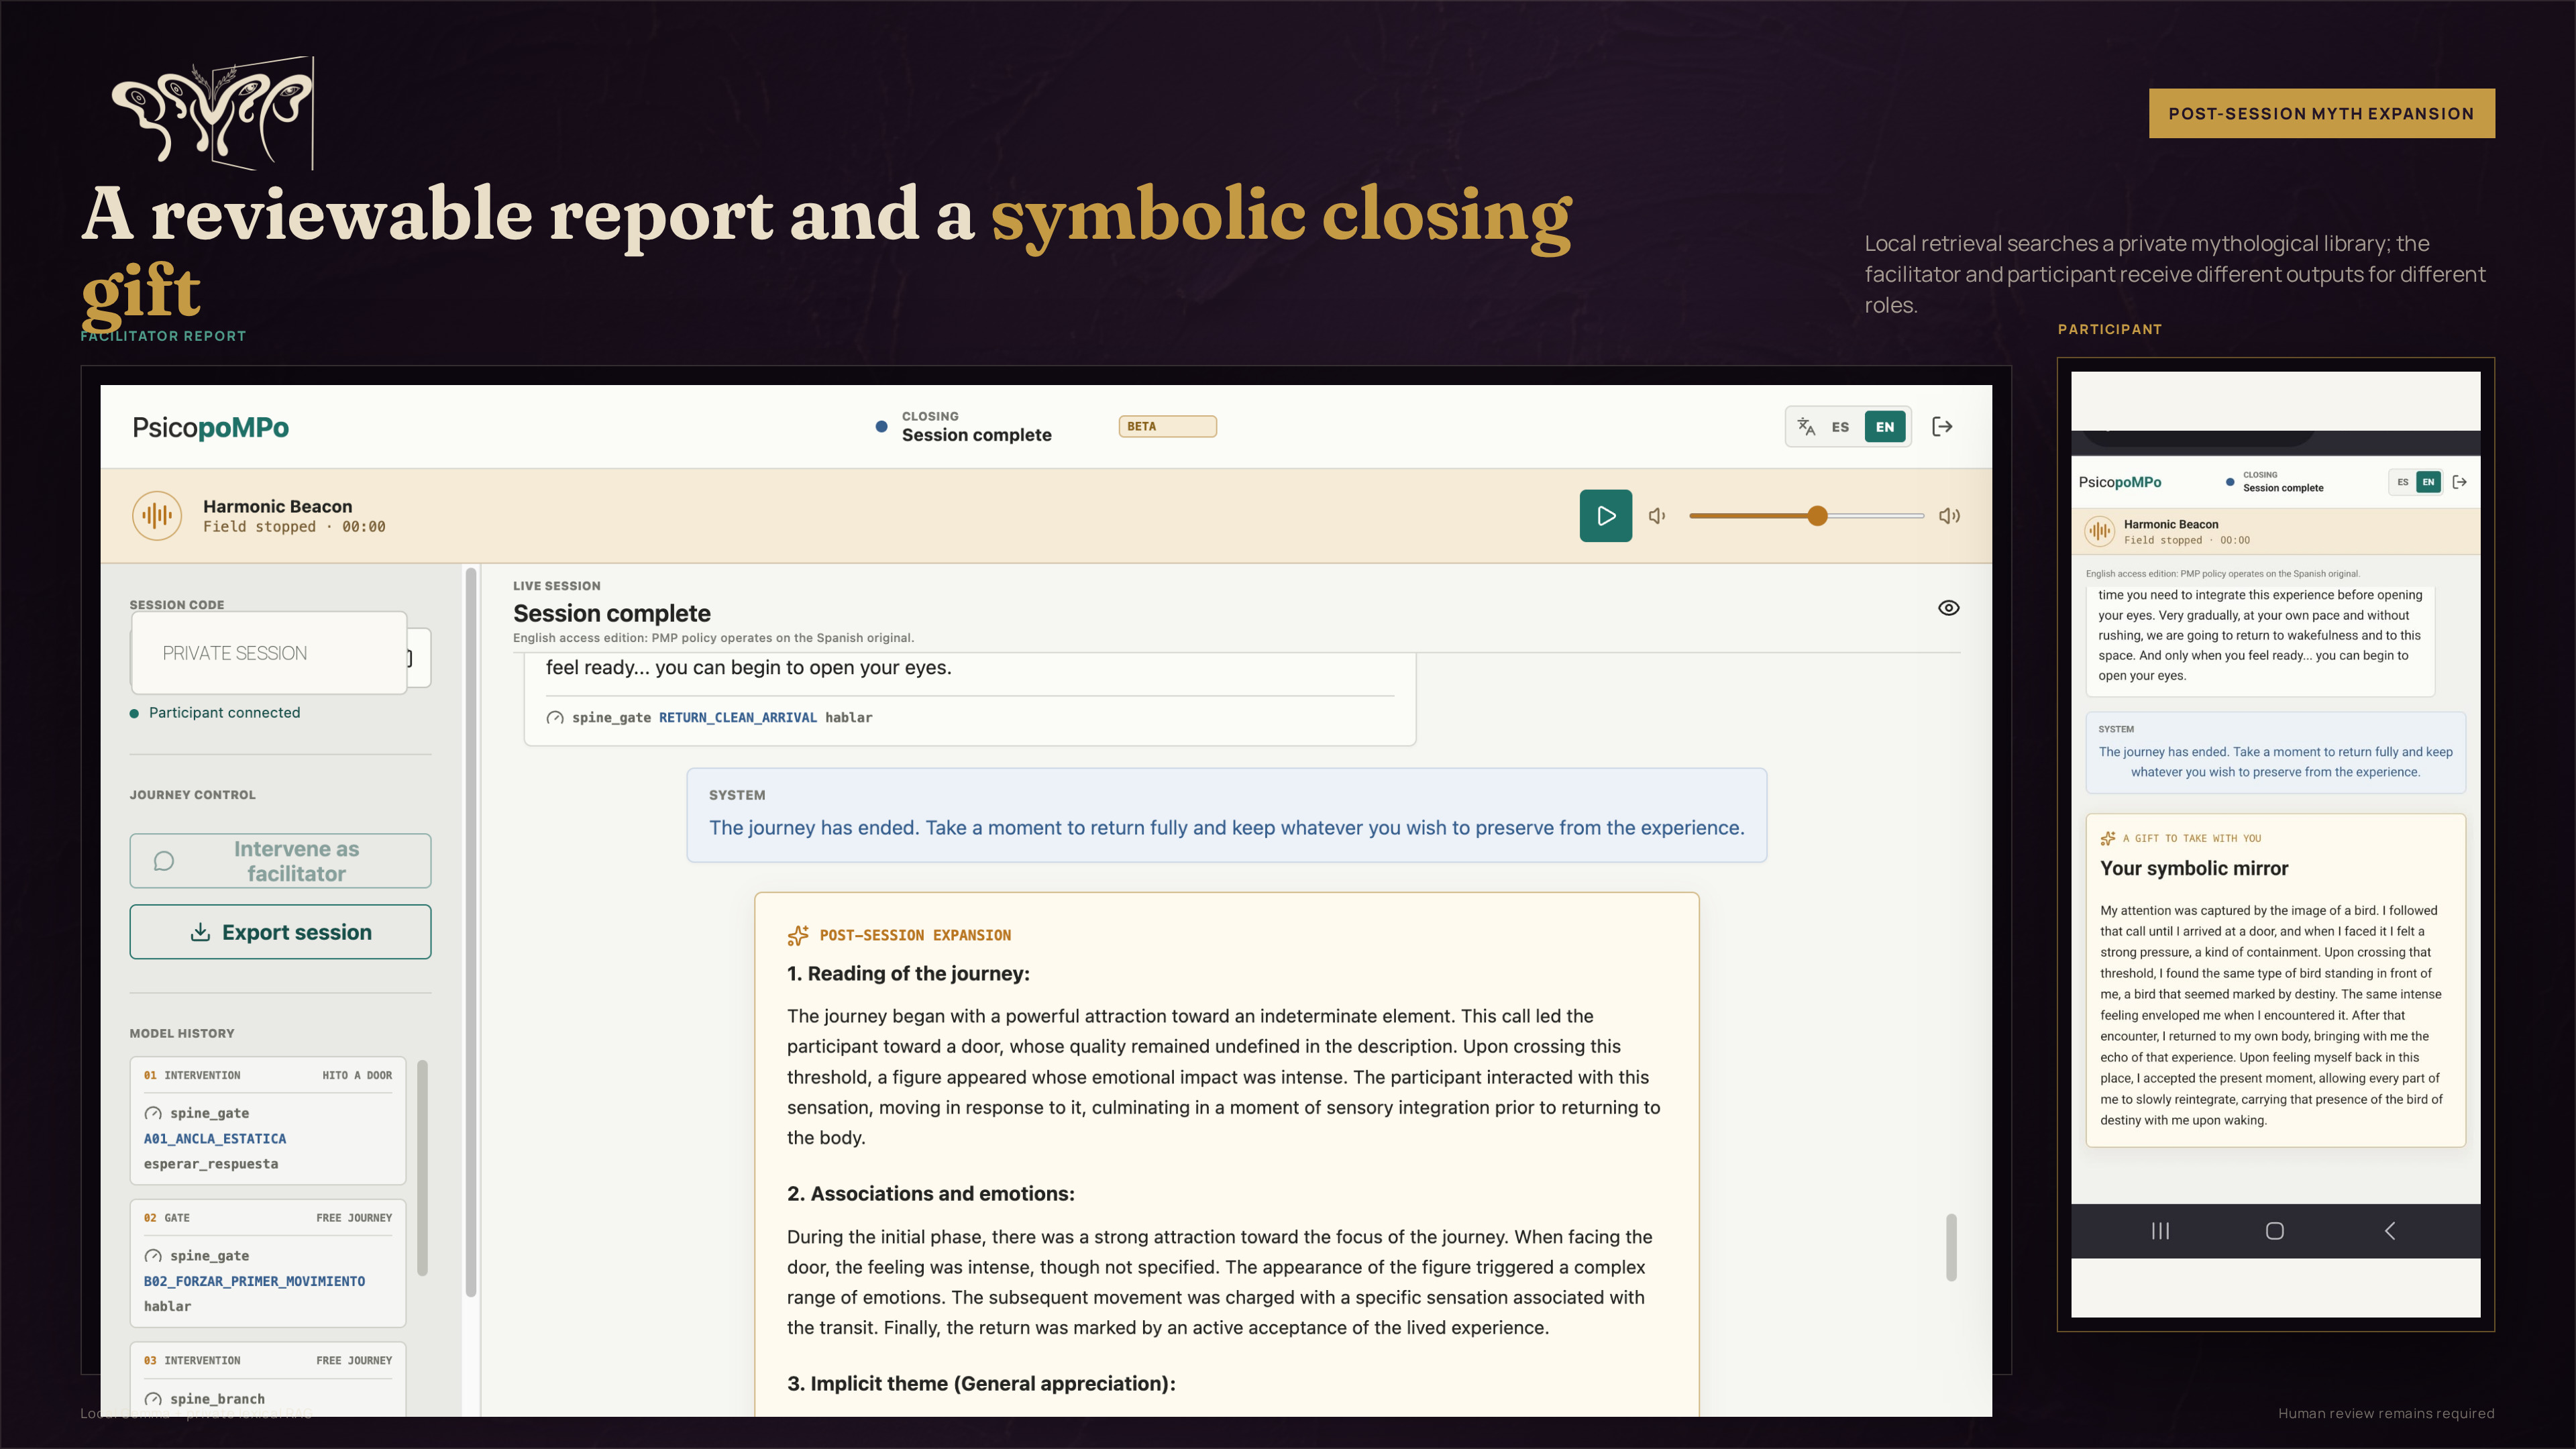Open model history card 01 INTERVENTION
The height and width of the screenshot is (1449, 2576).
point(268,1121)
